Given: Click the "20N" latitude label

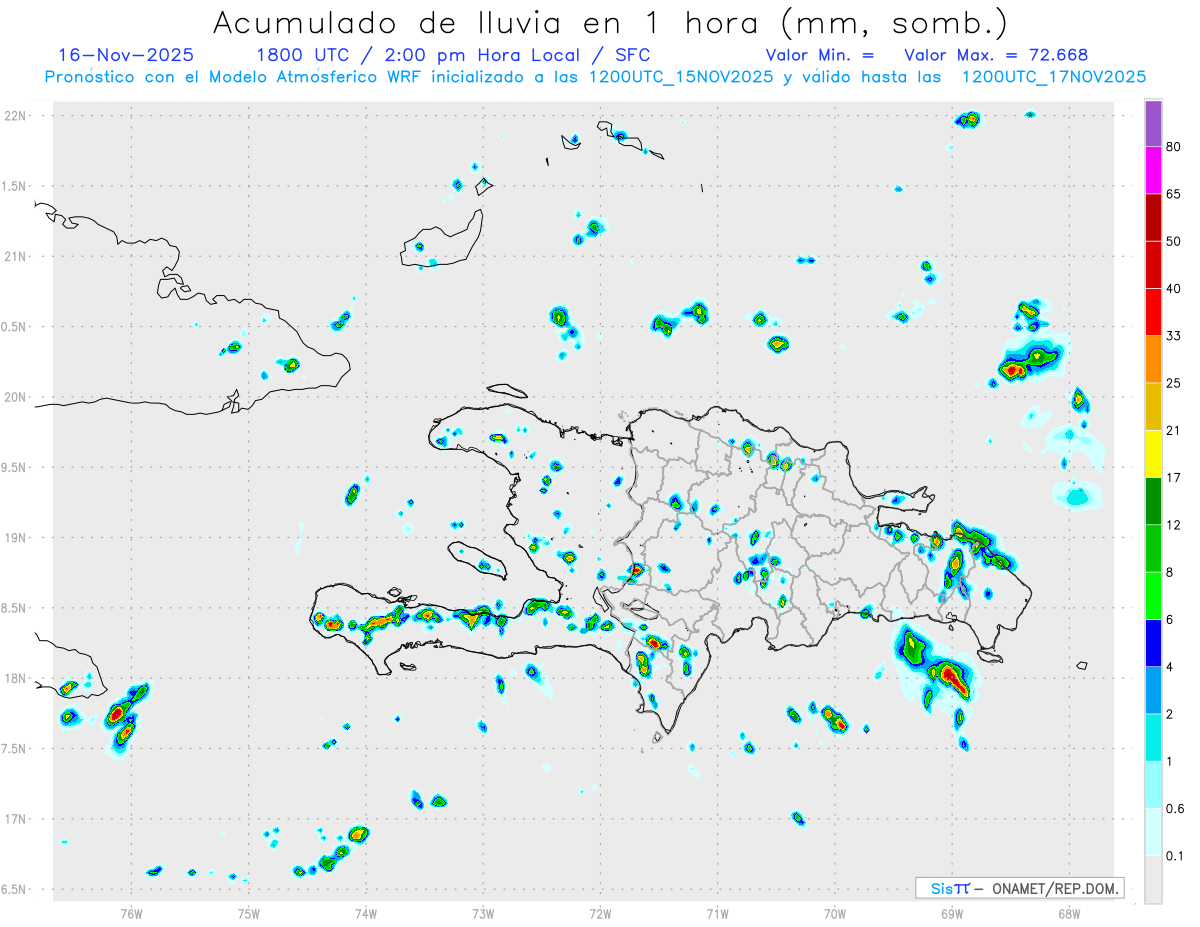Looking at the screenshot, I should [x=15, y=397].
